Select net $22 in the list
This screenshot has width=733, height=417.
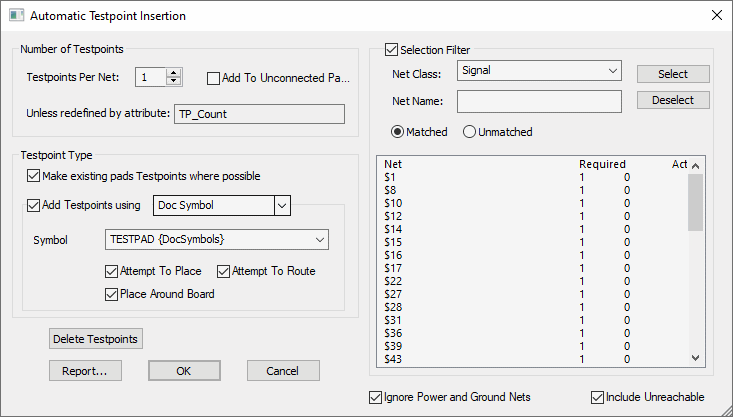[x=392, y=281]
